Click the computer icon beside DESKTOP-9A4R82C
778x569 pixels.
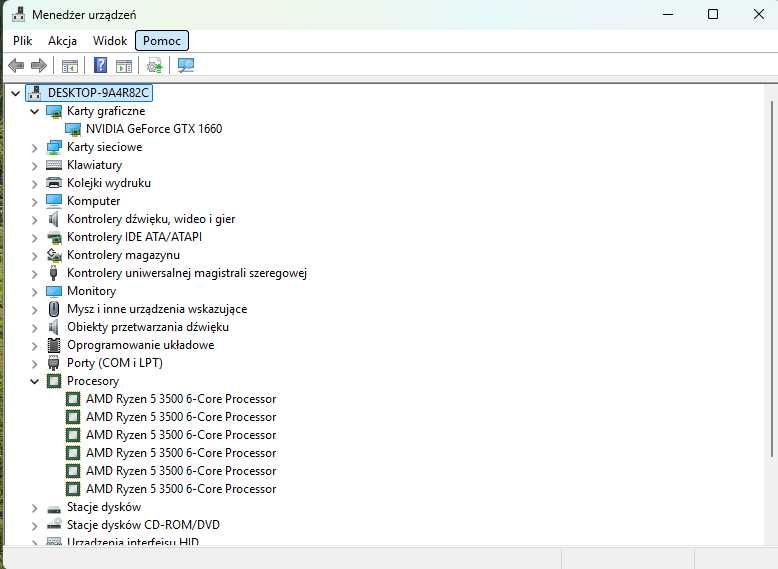[35, 93]
